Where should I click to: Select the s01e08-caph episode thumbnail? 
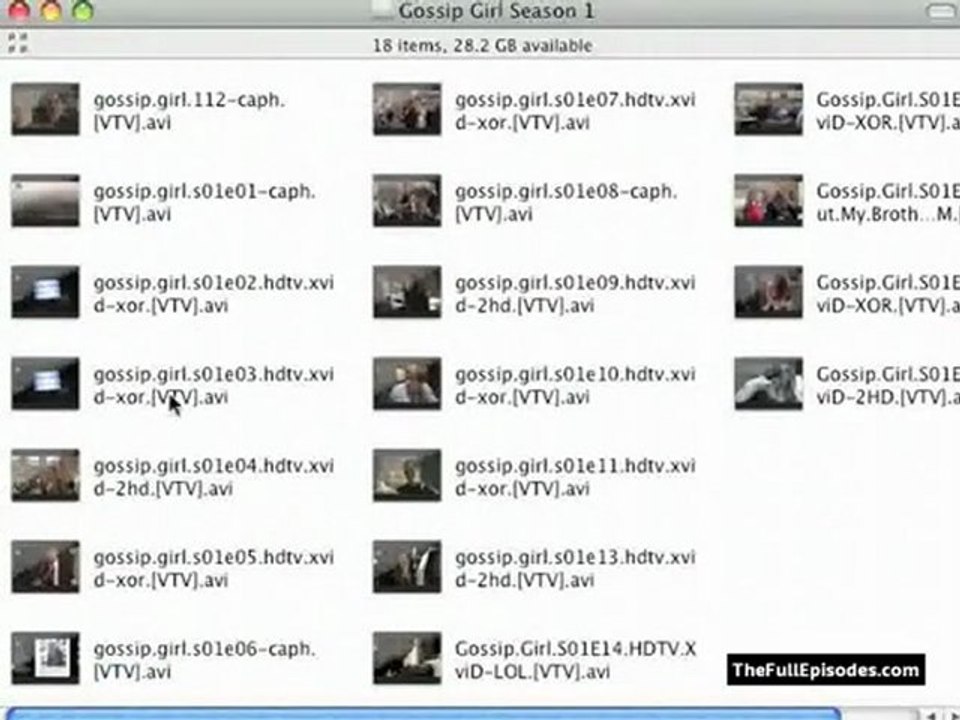(407, 200)
